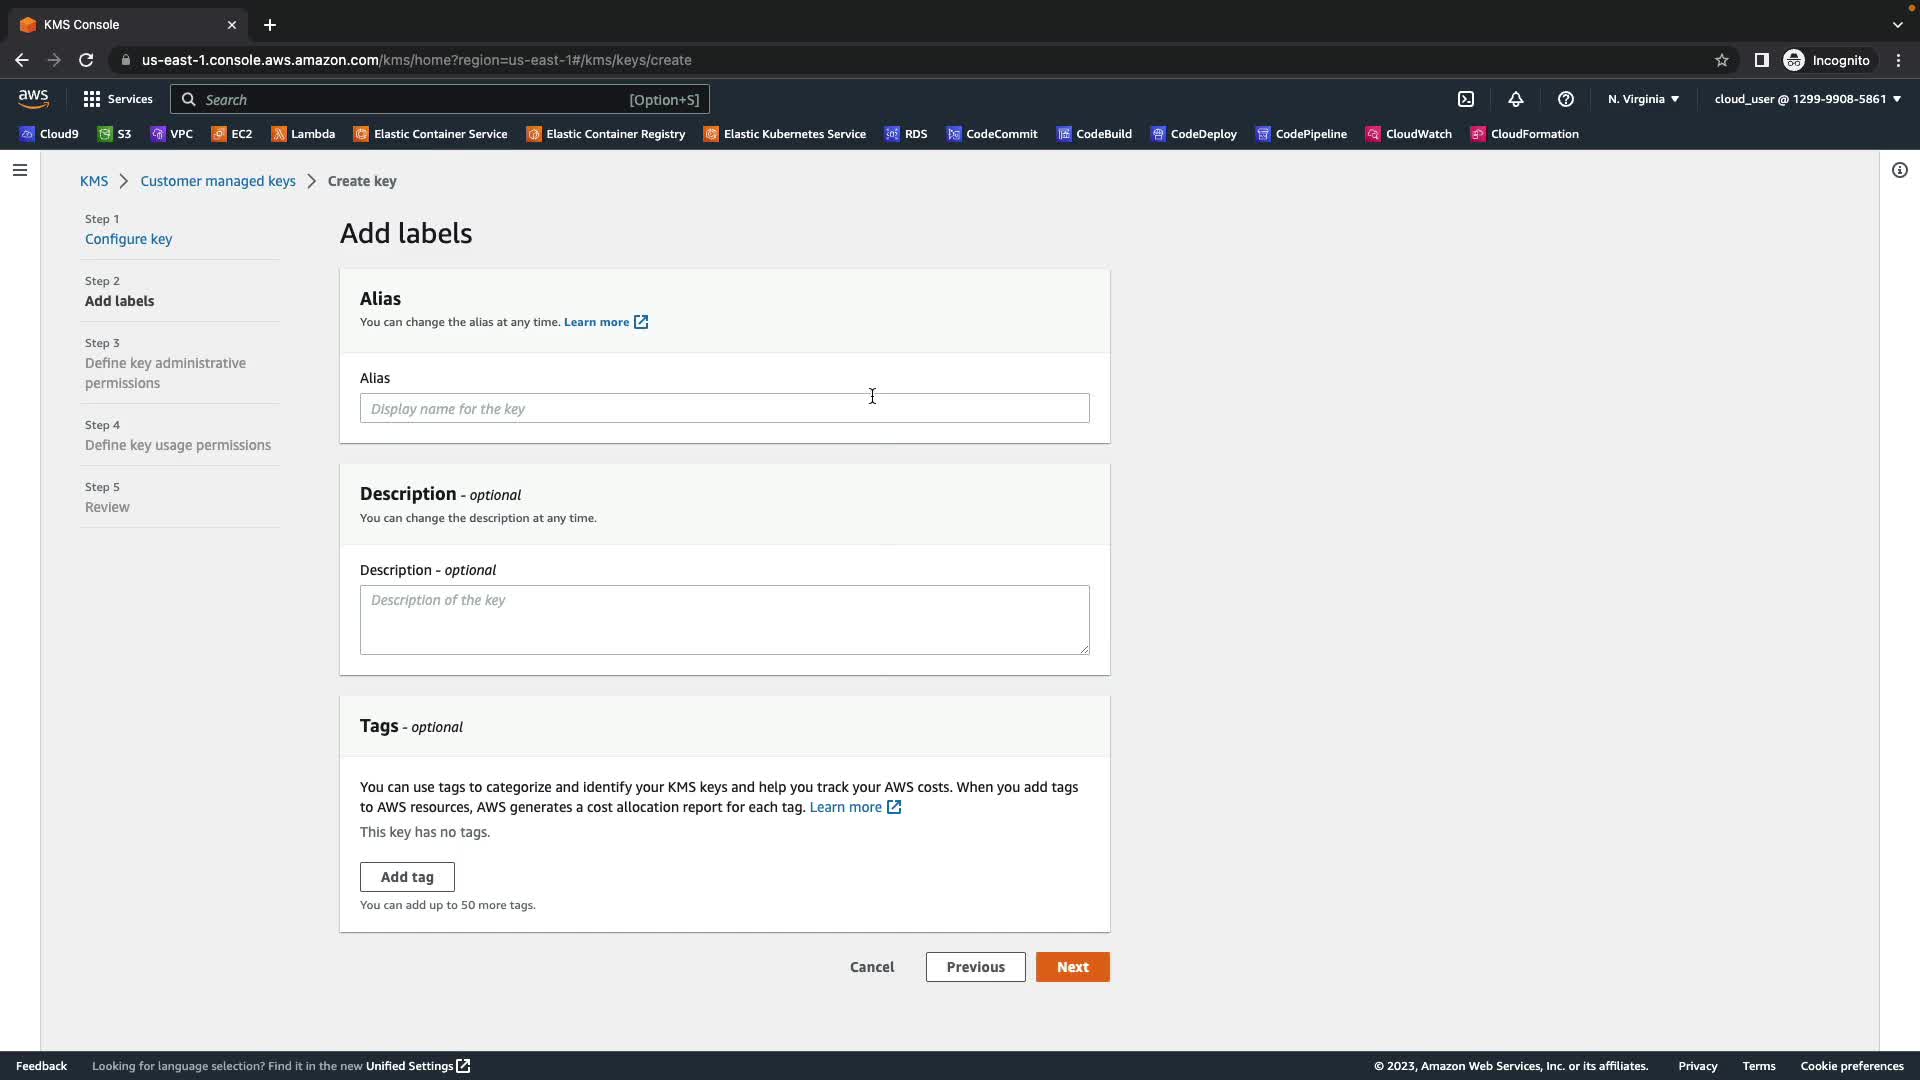This screenshot has width=1920, height=1080.
Task: Click the Alias input field
Action: coord(724,408)
